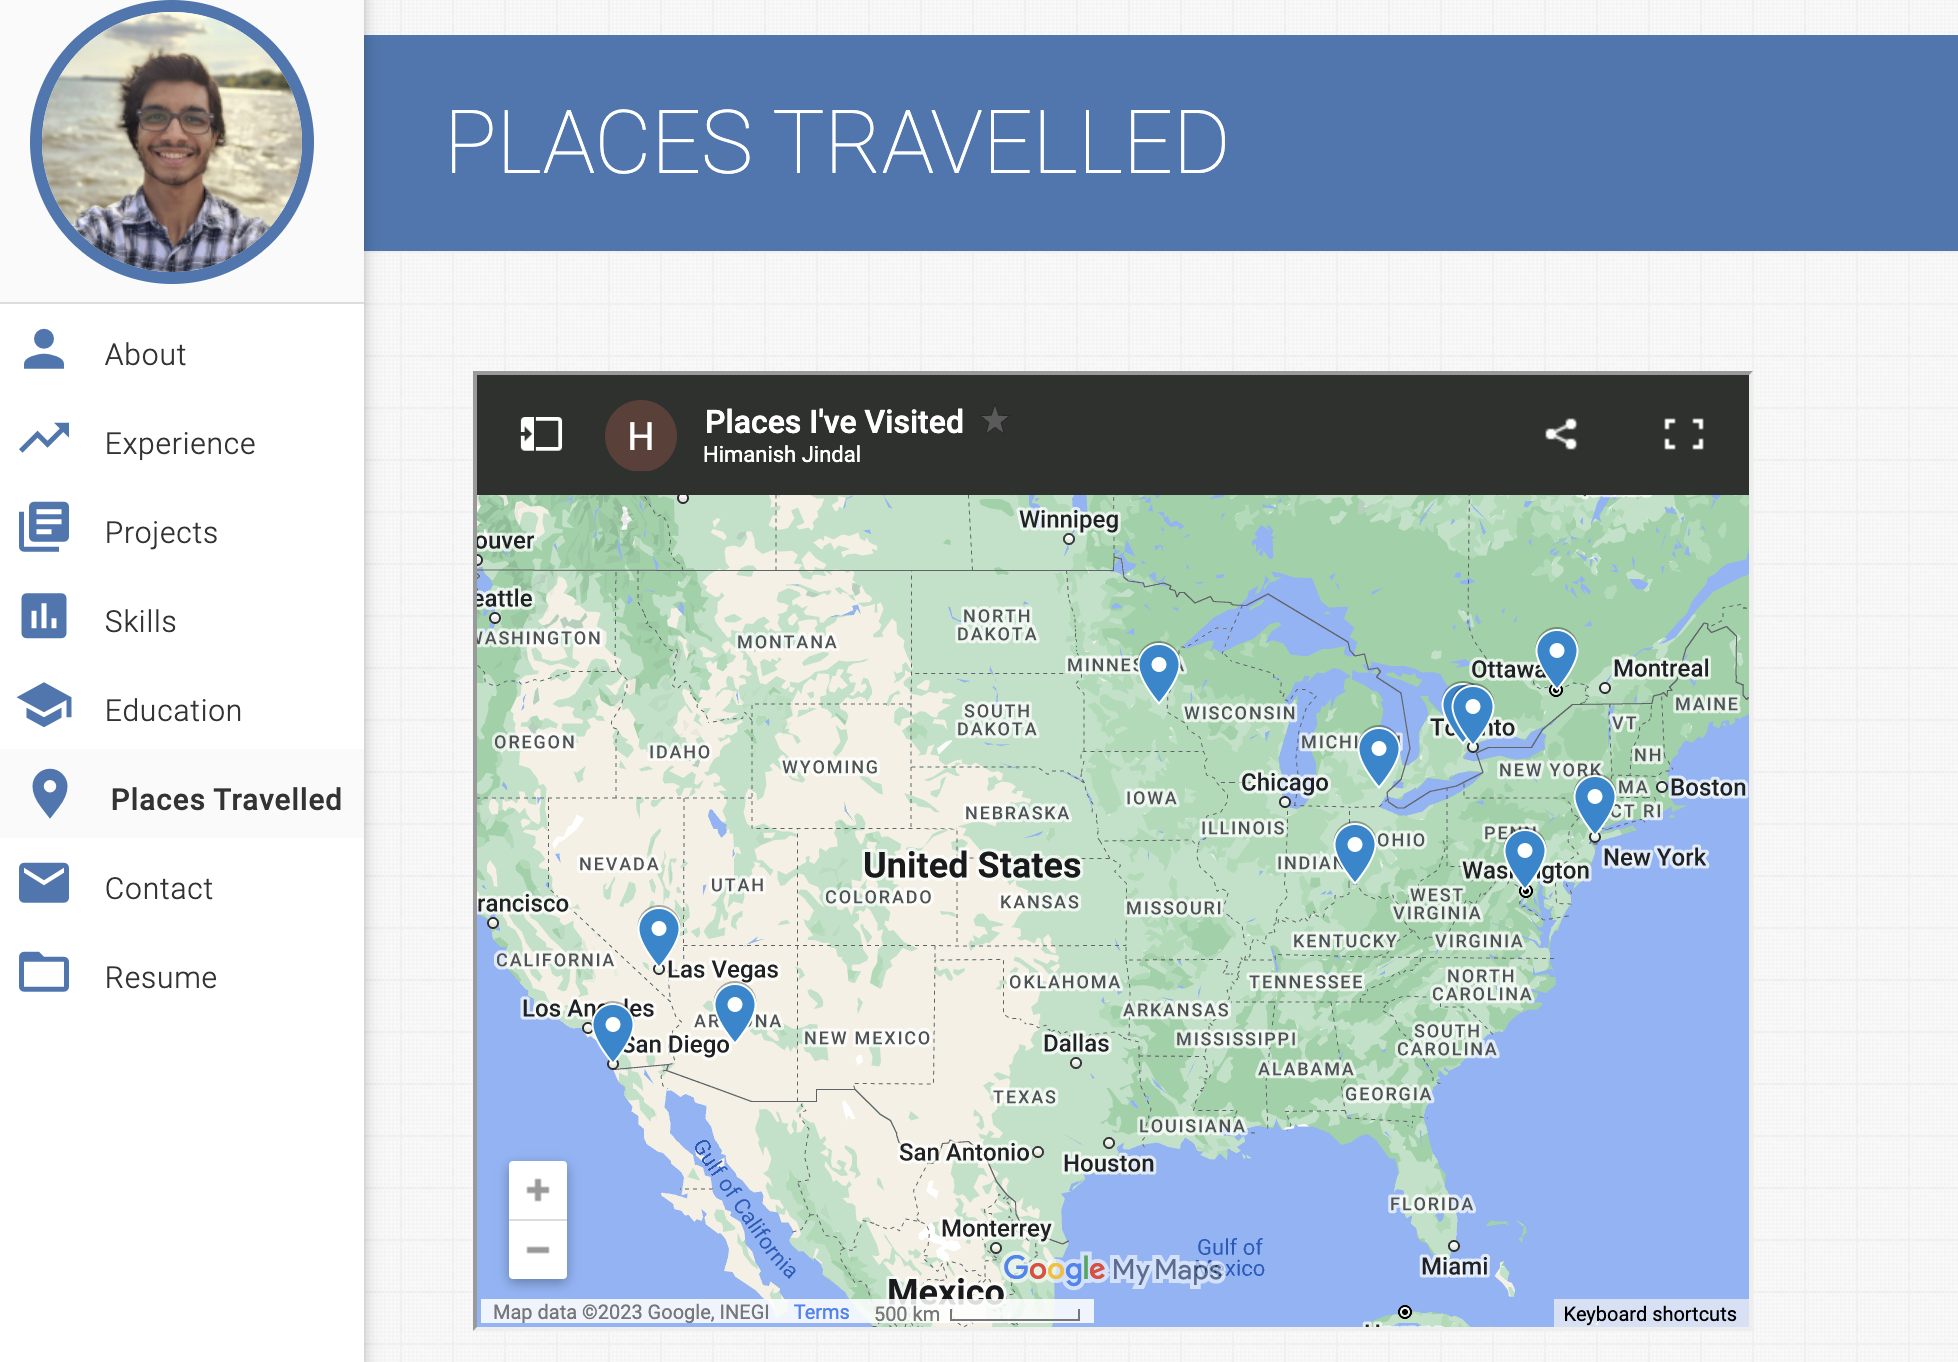This screenshot has width=1958, height=1362.
Task: Click the Education graduation cap icon
Action: click(x=46, y=710)
